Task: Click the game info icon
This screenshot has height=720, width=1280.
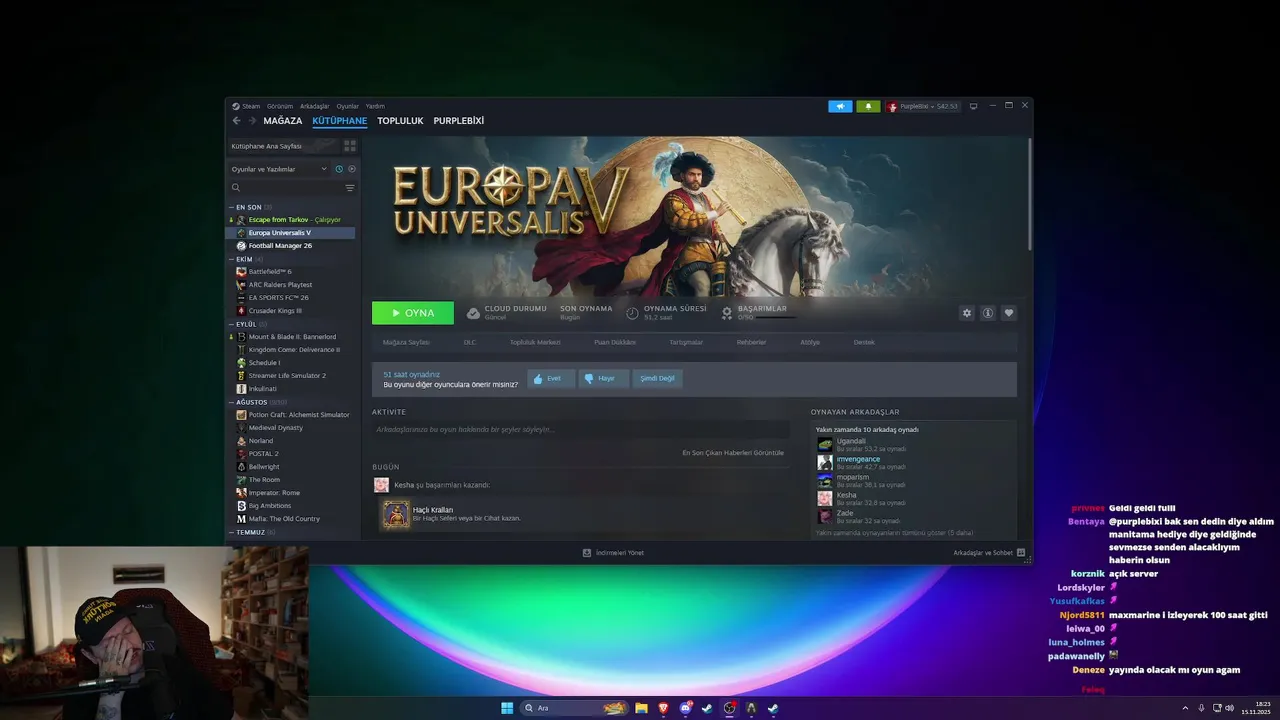Action: point(988,313)
